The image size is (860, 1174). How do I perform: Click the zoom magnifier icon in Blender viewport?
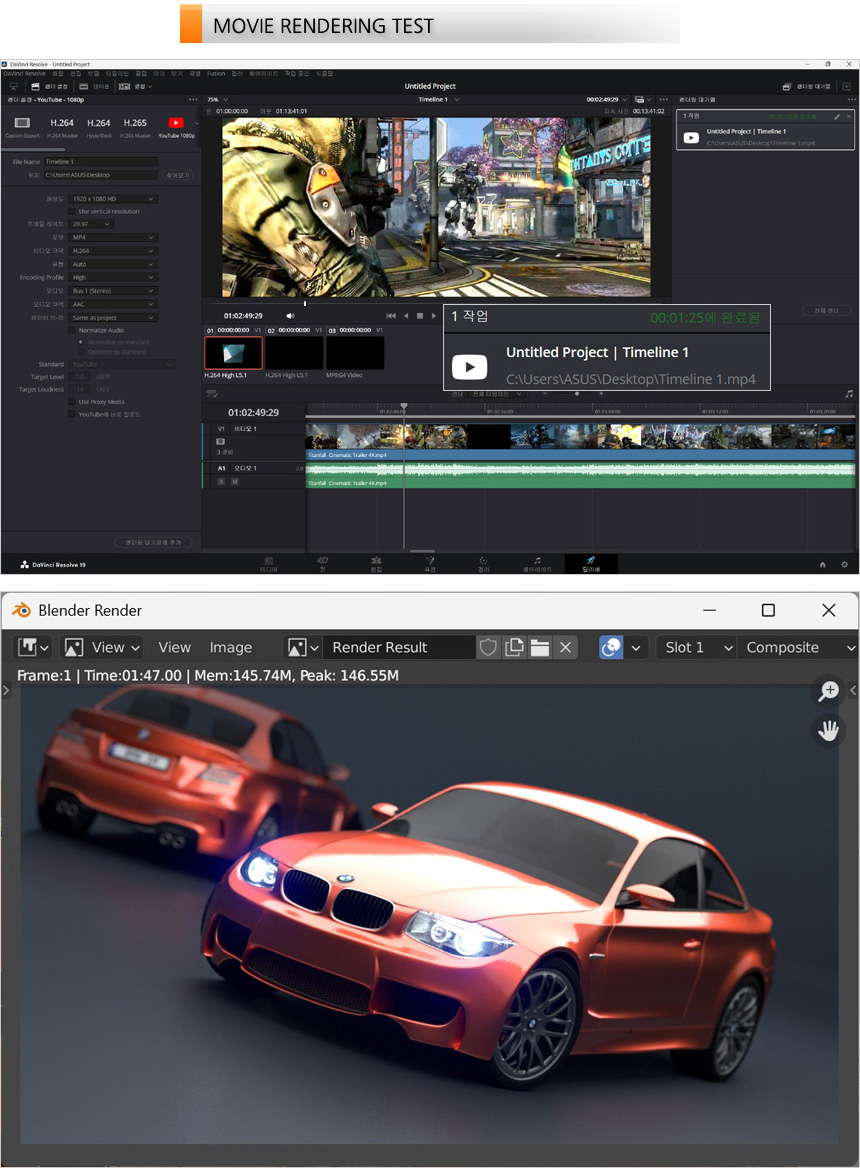pyautogui.click(x=828, y=690)
